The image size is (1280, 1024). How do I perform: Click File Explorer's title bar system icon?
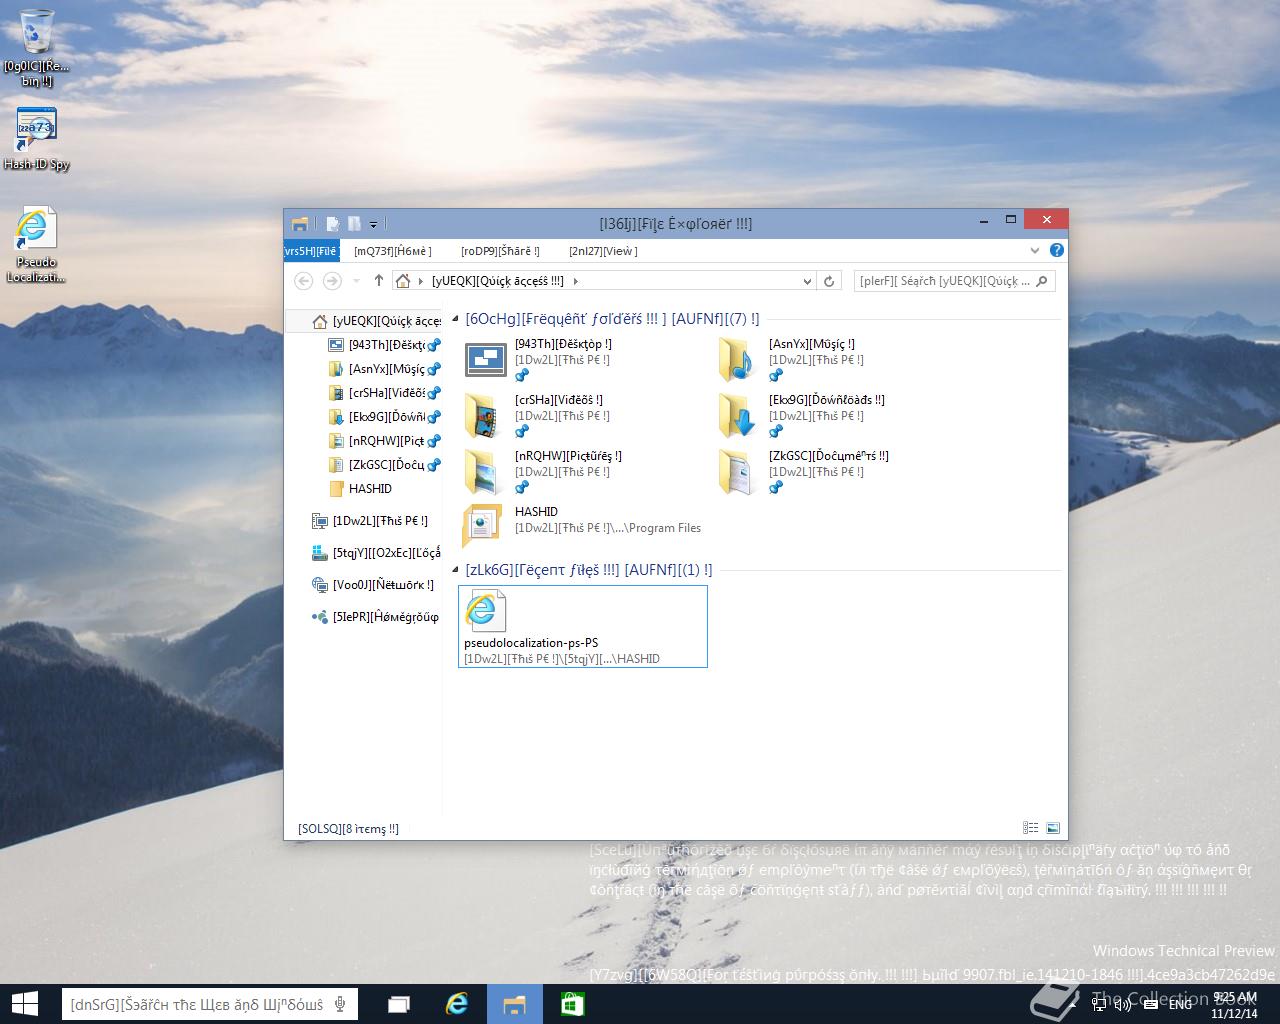(299, 224)
